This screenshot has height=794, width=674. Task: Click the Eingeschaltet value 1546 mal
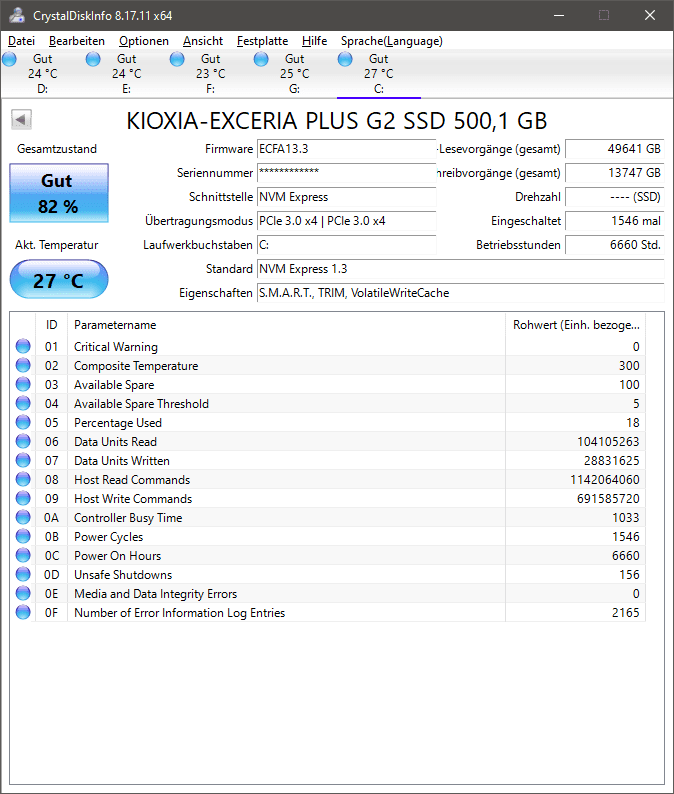point(615,221)
